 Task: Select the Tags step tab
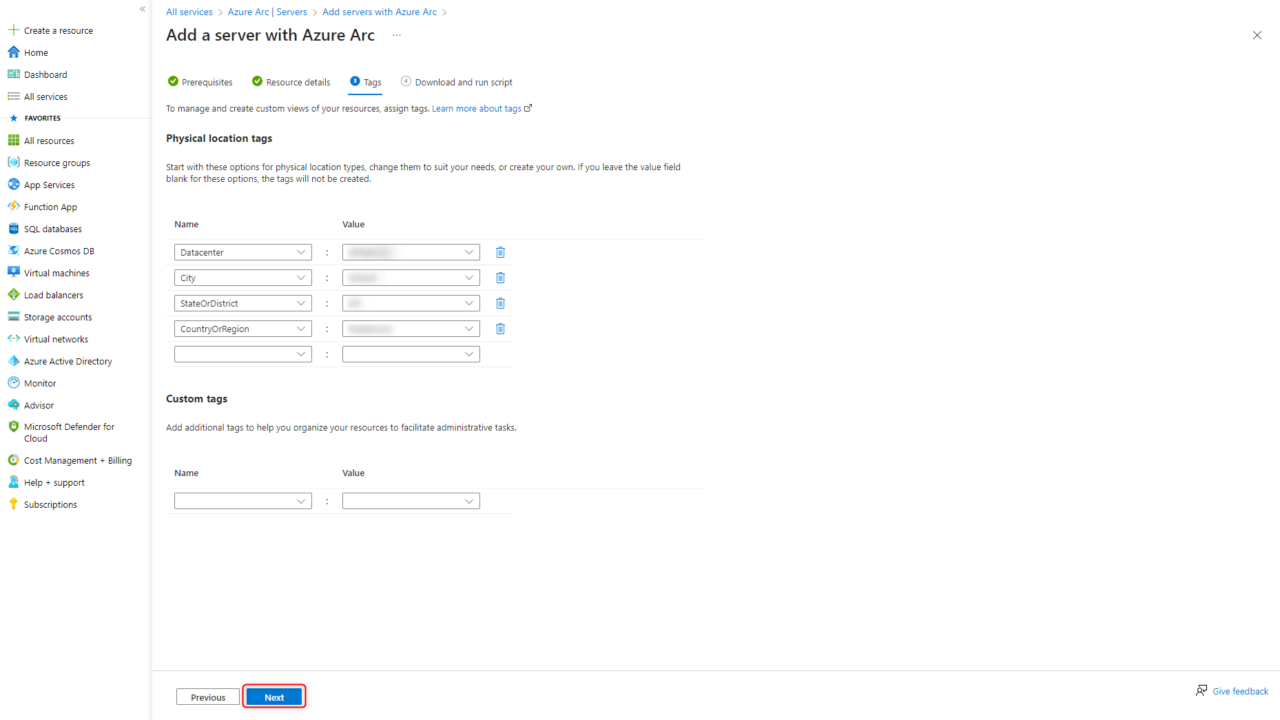(x=365, y=82)
